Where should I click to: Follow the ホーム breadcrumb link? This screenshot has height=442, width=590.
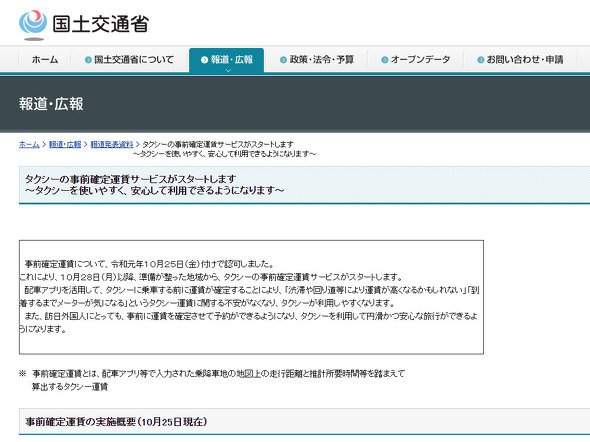(29, 144)
